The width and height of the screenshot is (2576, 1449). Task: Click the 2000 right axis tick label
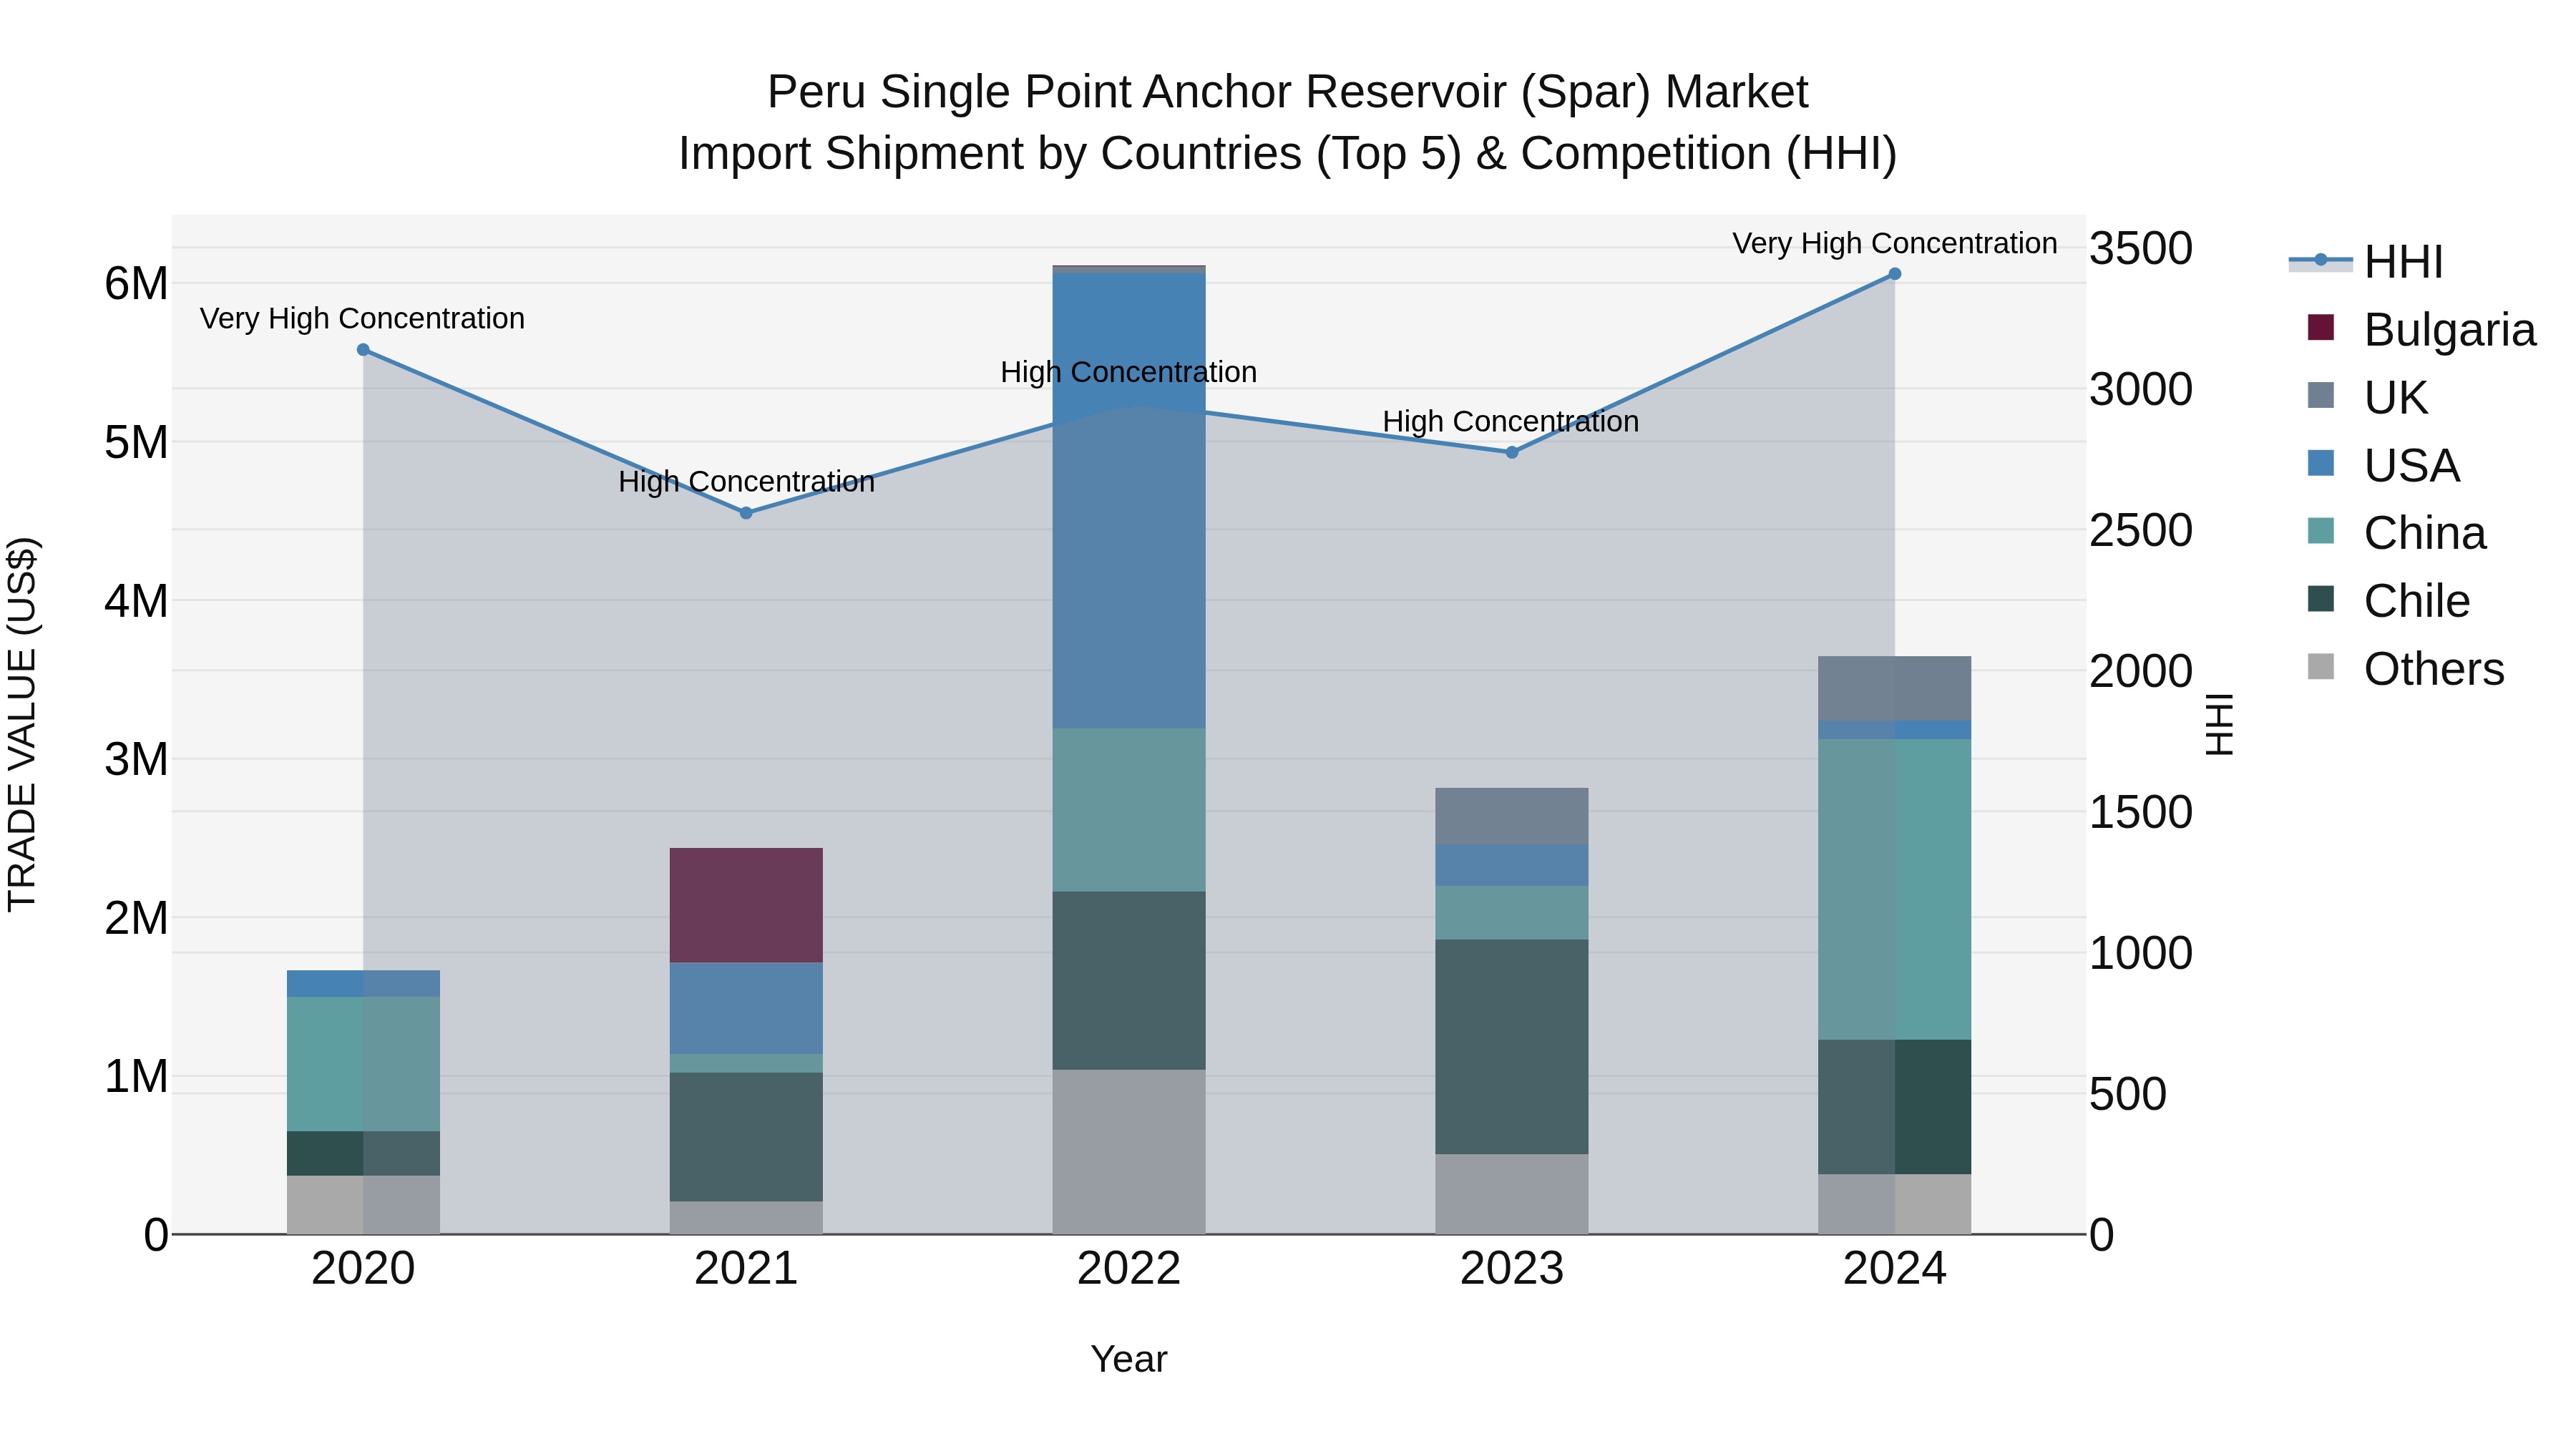(2141, 671)
